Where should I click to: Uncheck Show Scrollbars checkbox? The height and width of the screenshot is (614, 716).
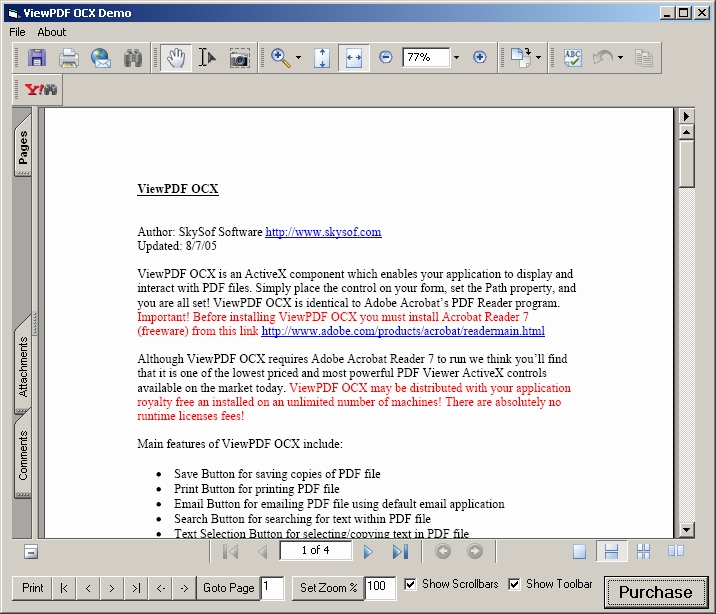[410, 584]
